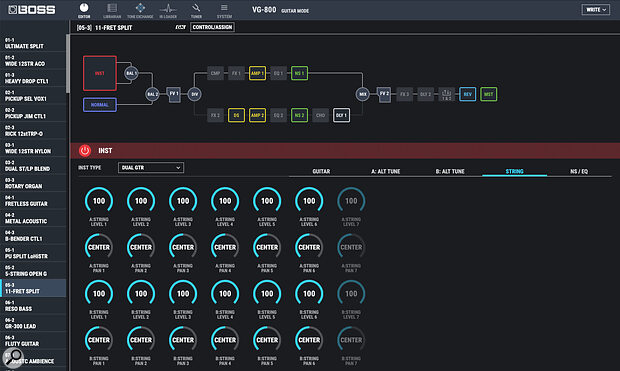The height and width of the screenshot is (371, 620).
Task: Select the MIX mixer node
Action: (363, 94)
